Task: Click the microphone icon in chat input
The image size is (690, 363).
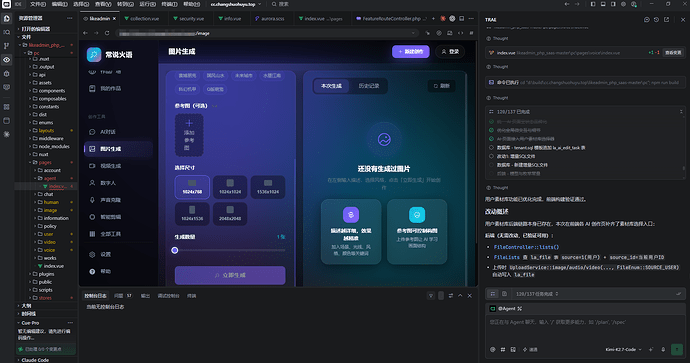Action: (x=663, y=349)
